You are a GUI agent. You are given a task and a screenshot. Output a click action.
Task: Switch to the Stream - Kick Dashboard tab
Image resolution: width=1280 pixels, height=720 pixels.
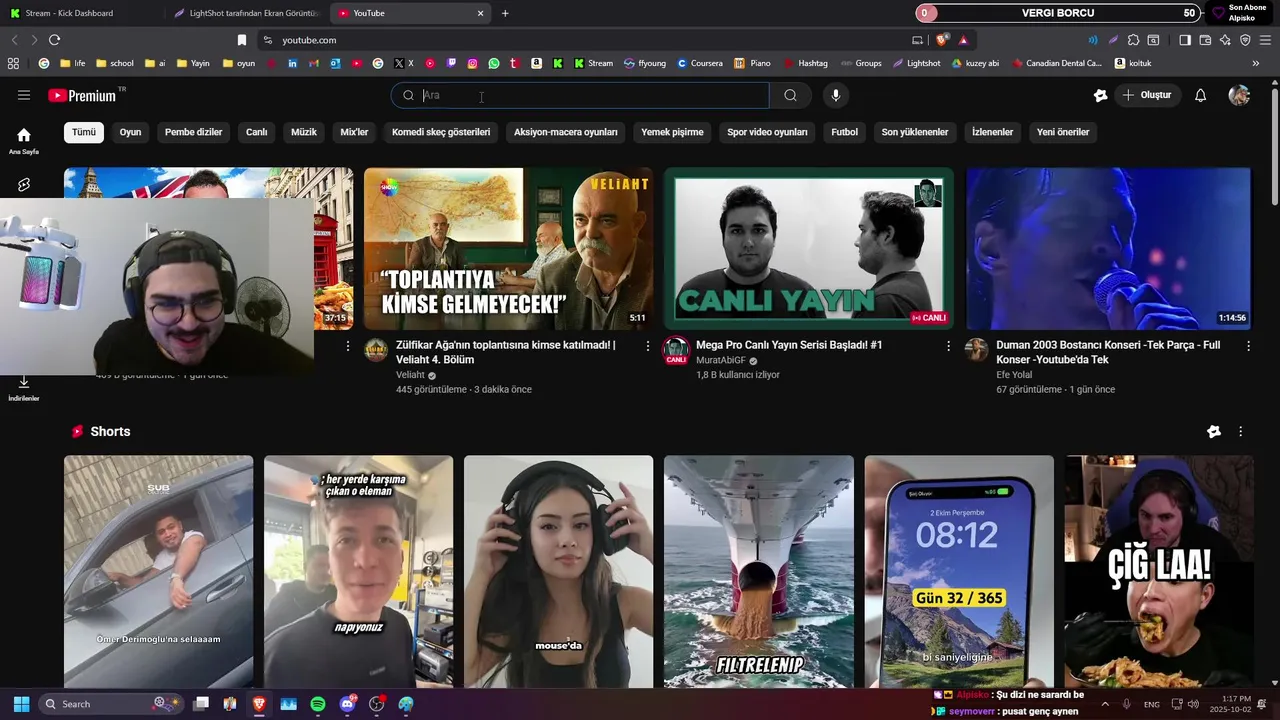[80, 13]
